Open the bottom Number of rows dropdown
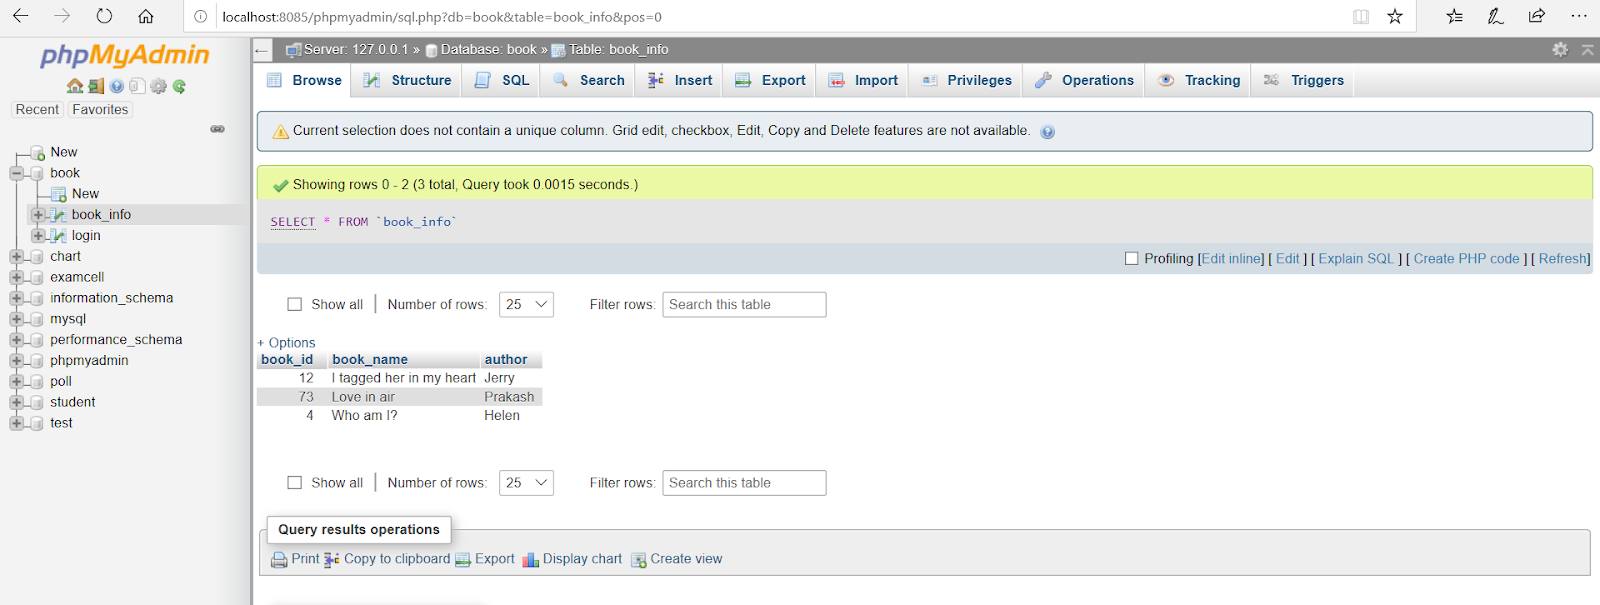This screenshot has height=605, width=1600. tap(526, 482)
